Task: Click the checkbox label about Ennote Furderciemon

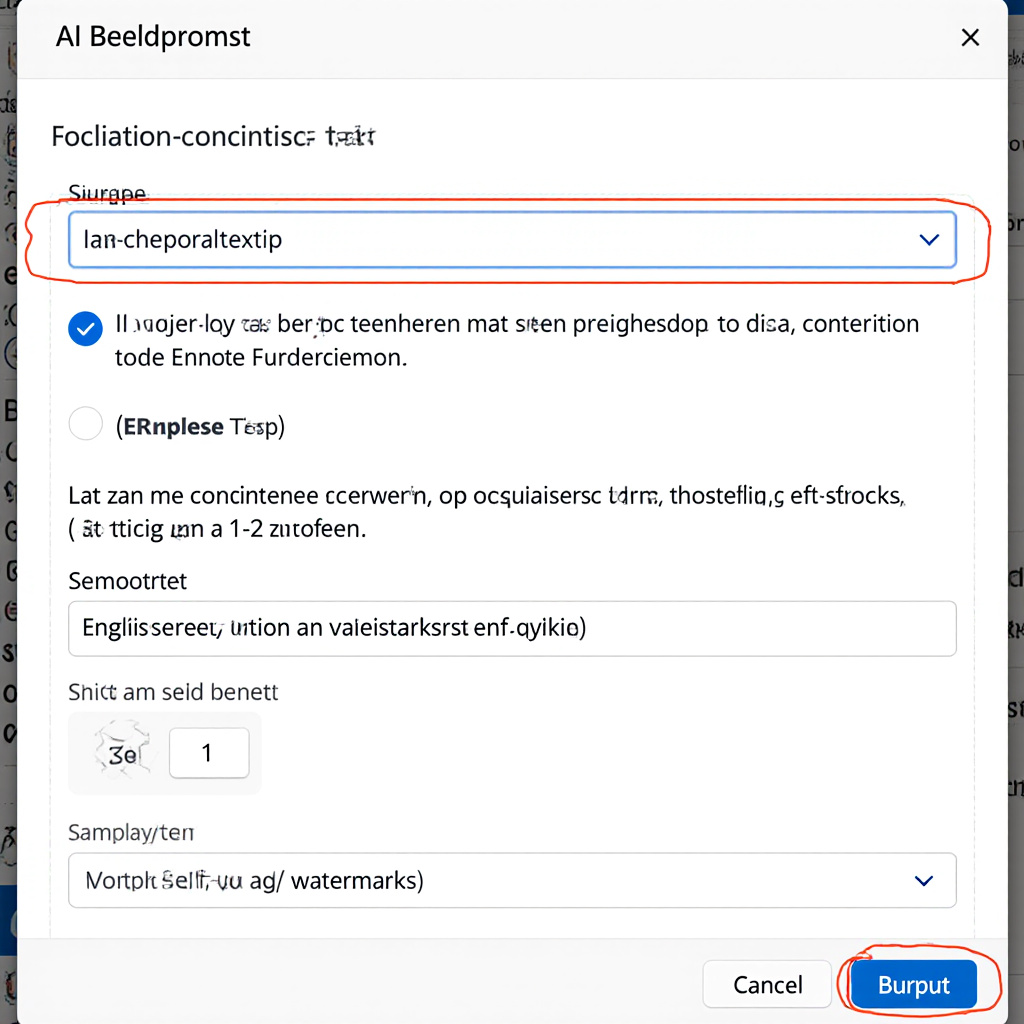Action: 517,340
